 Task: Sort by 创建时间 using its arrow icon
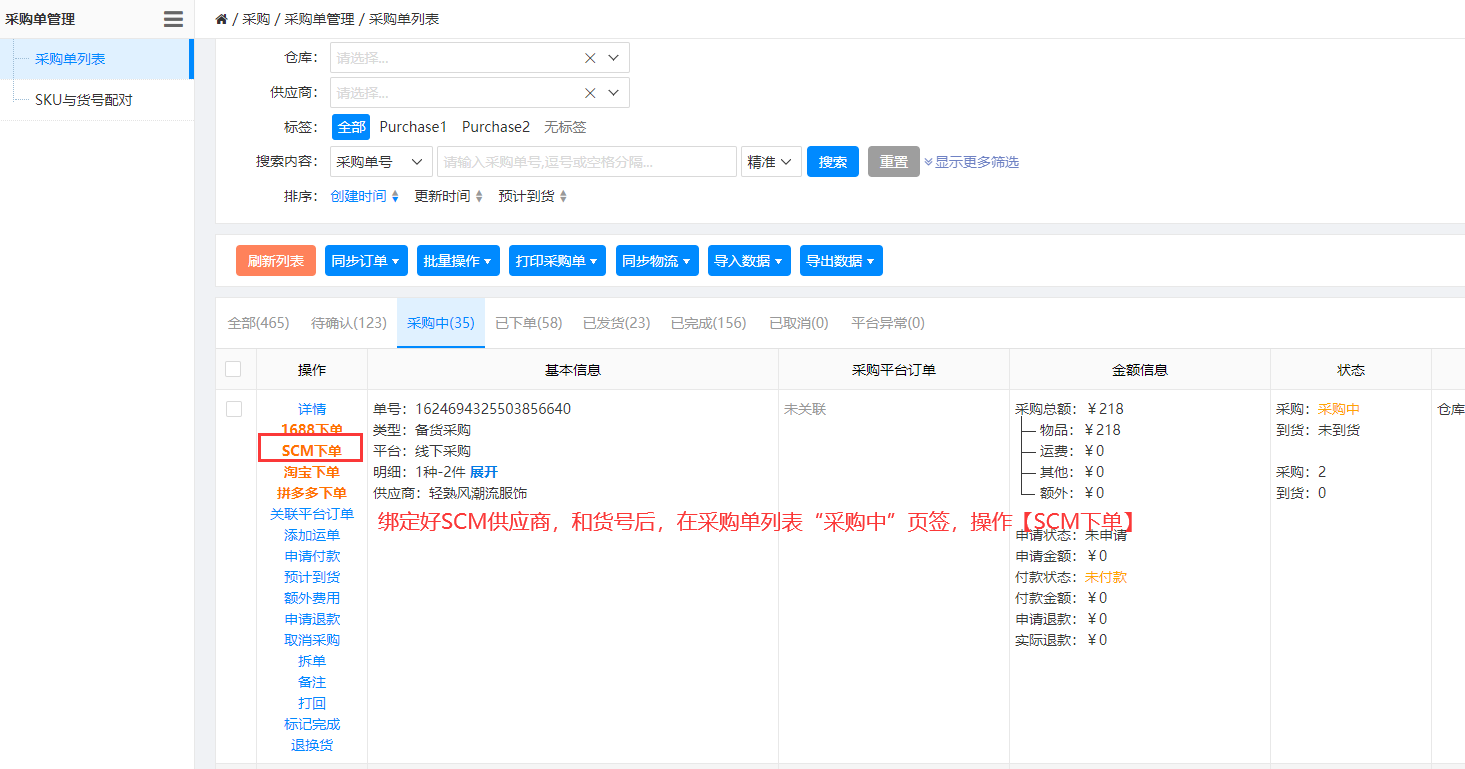point(395,197)
